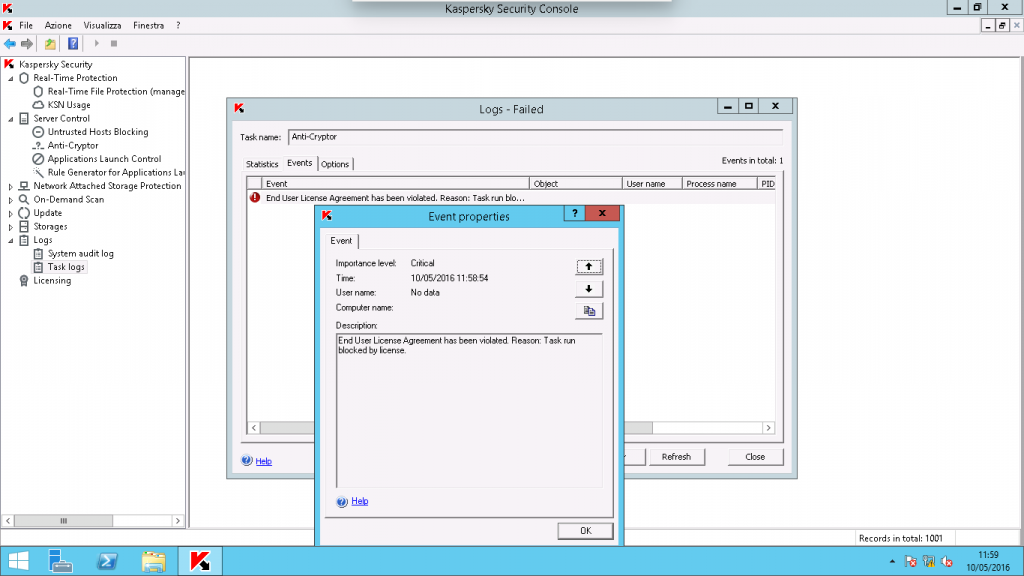This screenshot has height=576, width=1024.
Task: Click the Description text box
Action: [x=469, y=410]
